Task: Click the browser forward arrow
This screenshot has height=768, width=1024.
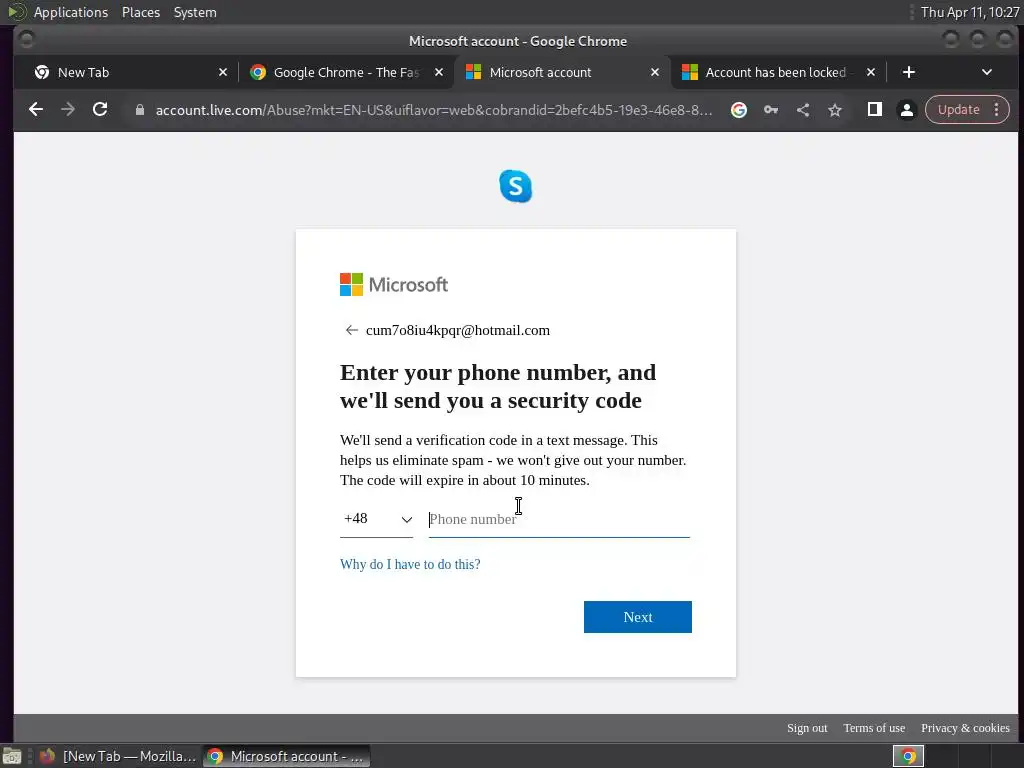Action: pyautogui.click(x=68, y=110)
